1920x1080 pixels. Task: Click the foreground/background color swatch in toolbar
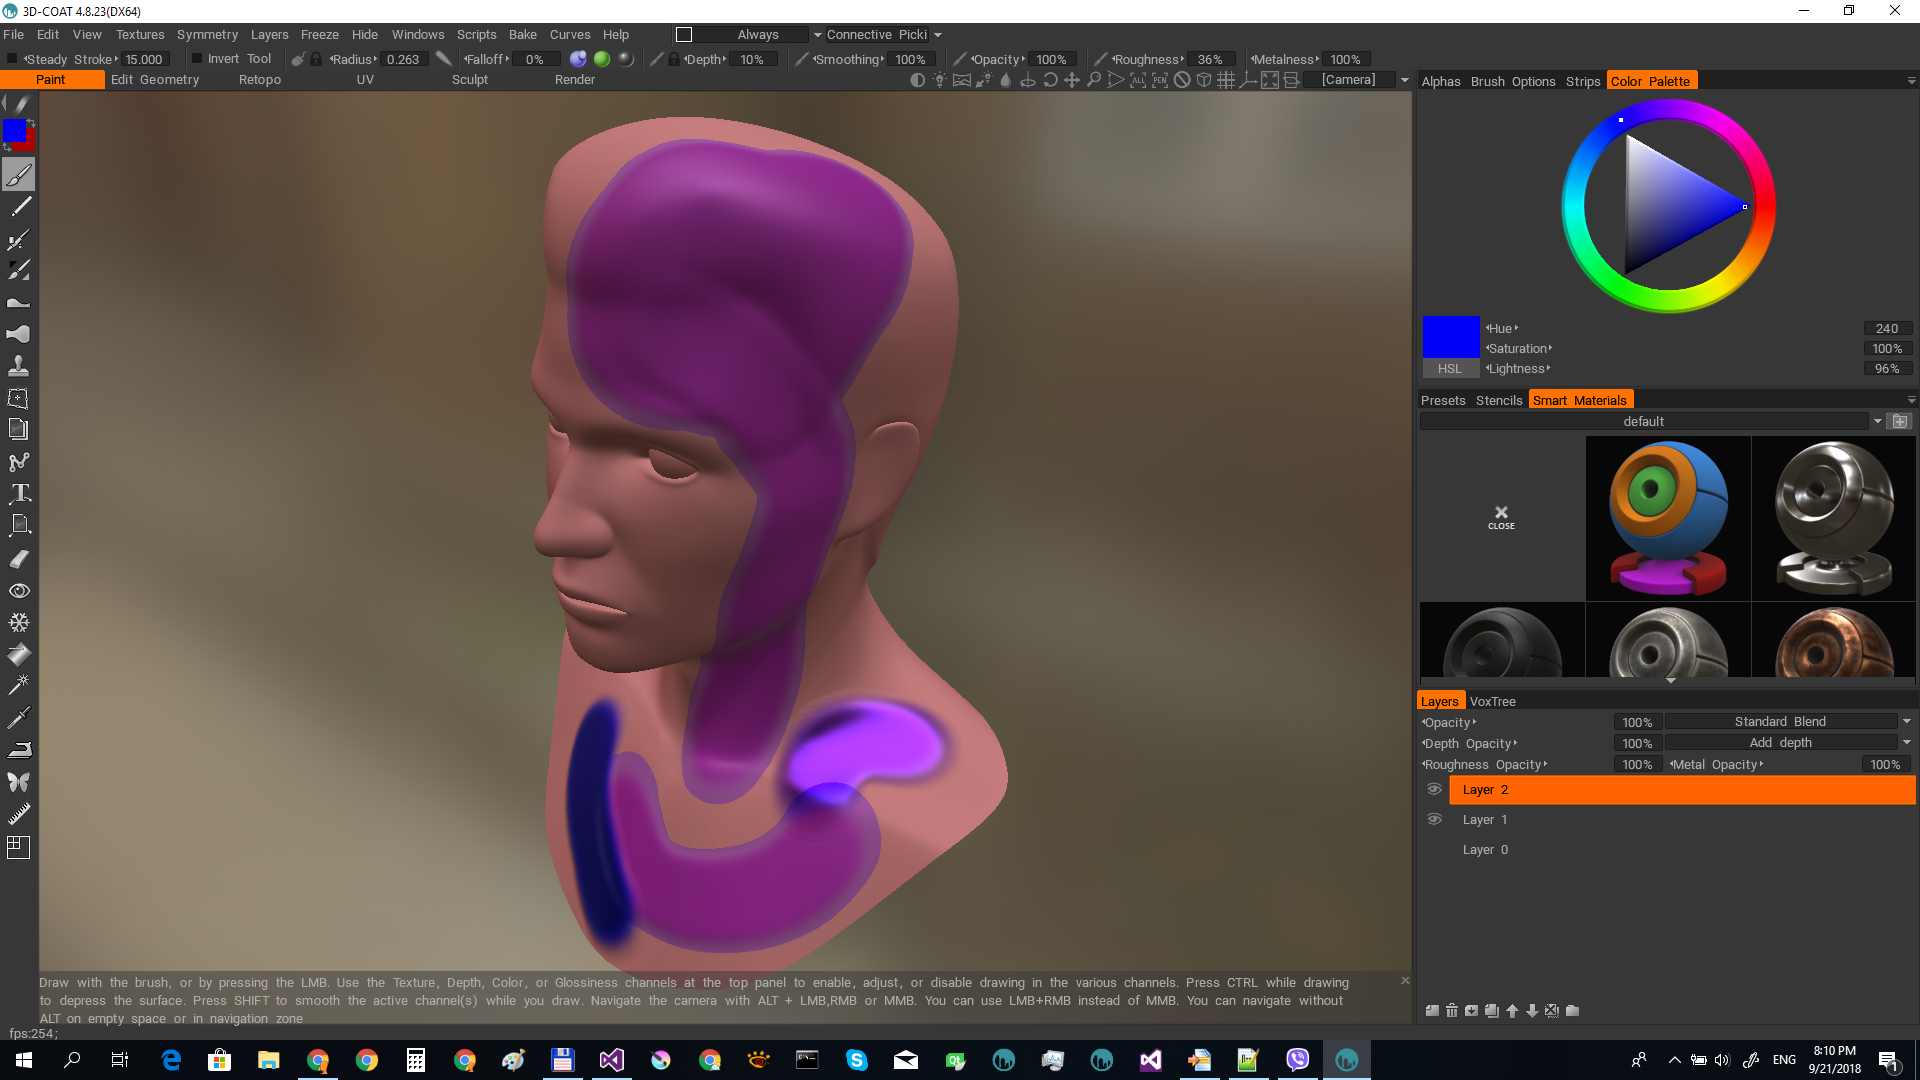pyautogui.click(x=18, y=135)
